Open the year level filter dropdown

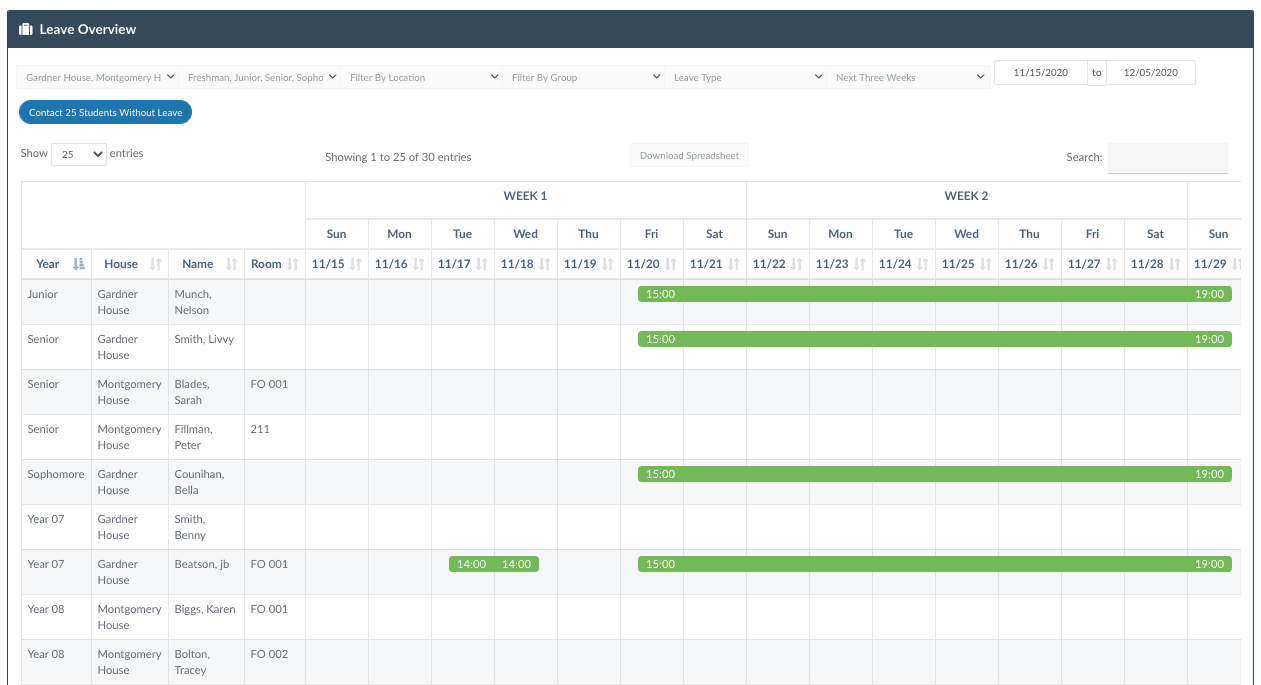point(260,77)
